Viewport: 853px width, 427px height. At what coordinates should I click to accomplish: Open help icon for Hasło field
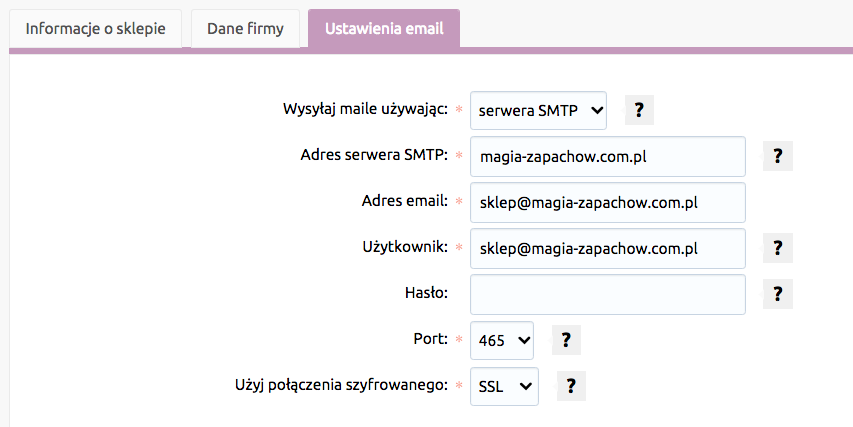(778, 294)
